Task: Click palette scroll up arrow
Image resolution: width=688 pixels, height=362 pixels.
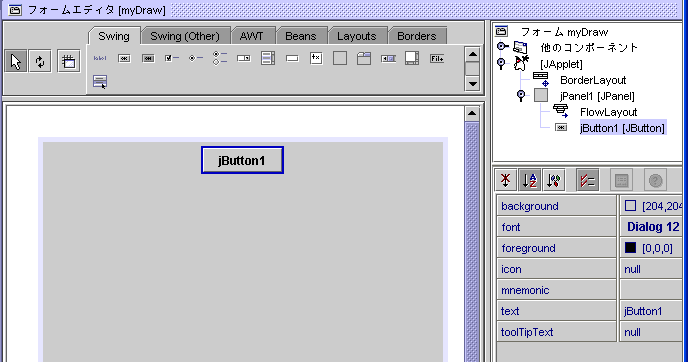Action: click(x=473, y=54)
